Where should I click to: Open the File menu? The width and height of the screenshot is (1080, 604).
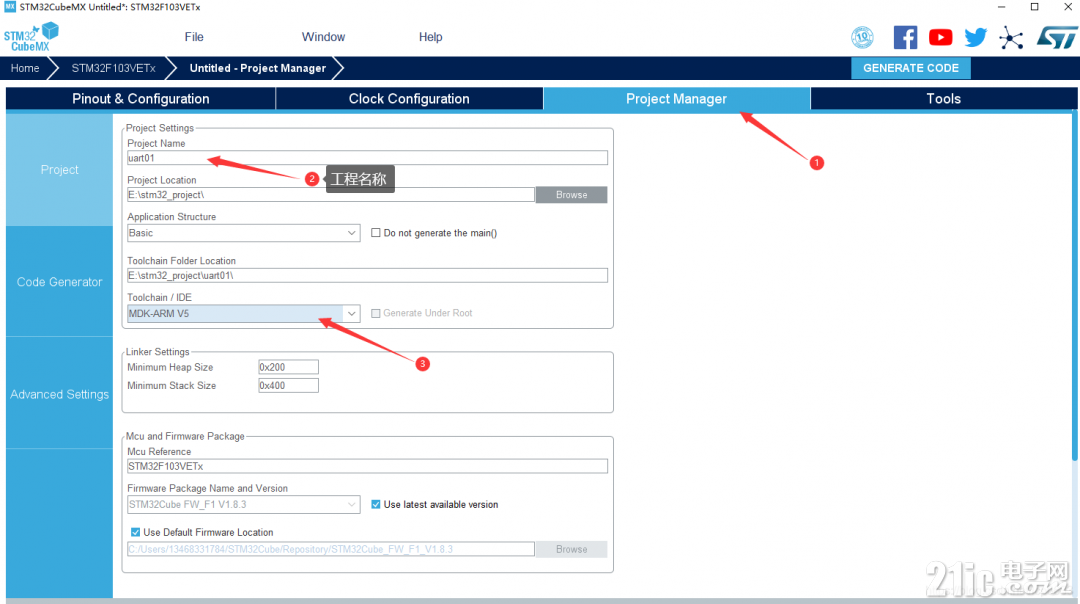pos(194,37)
